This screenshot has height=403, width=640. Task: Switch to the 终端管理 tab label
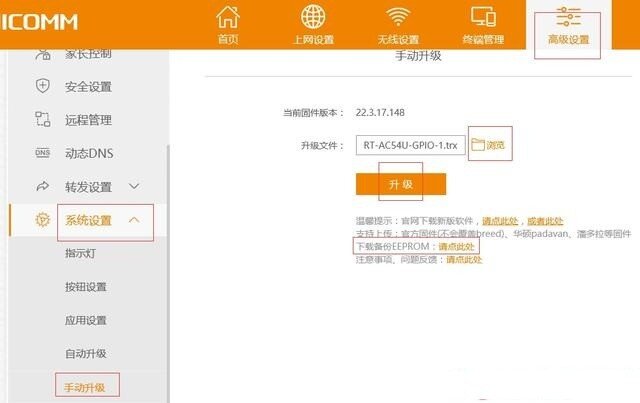pyautogui.click(x=483, y=40)
